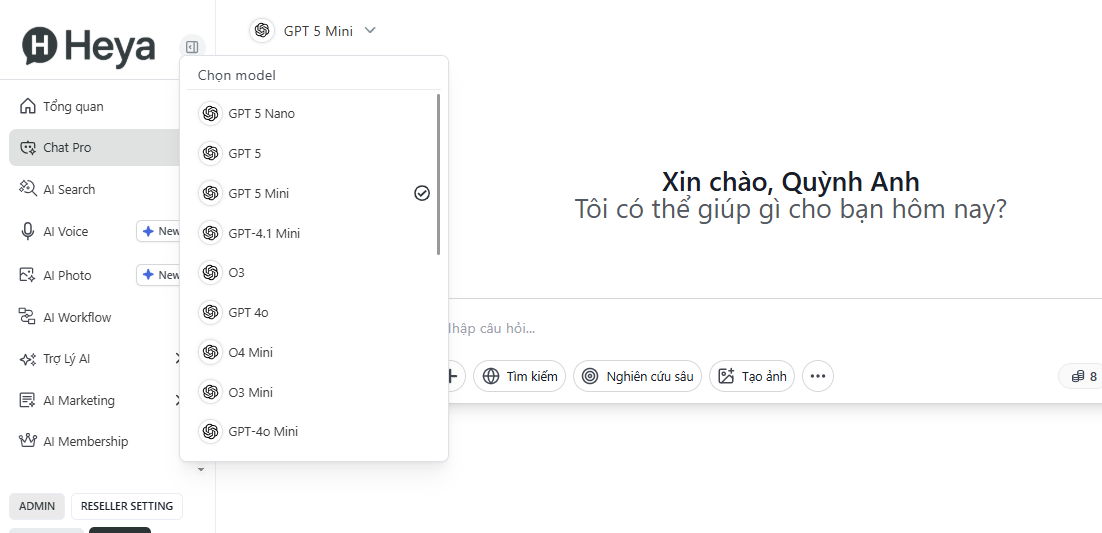Collapse the sidebar using the panel icon
1102x533 pixels.
point(192,47)
